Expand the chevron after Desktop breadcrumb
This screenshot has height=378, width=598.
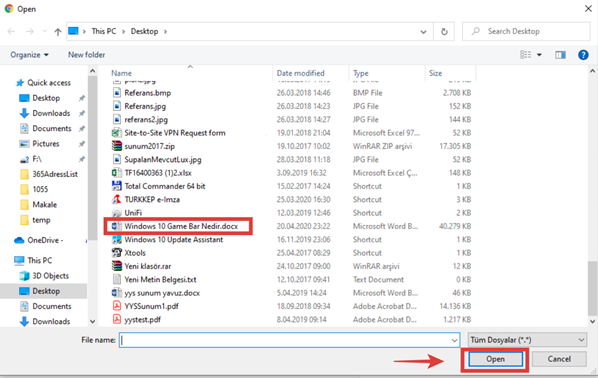pyautogui.click(x=165, y=32)
